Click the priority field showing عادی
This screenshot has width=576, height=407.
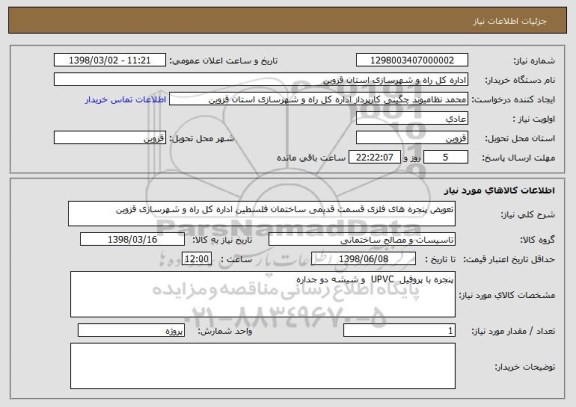pyautogui.click(x=412, y=119)
